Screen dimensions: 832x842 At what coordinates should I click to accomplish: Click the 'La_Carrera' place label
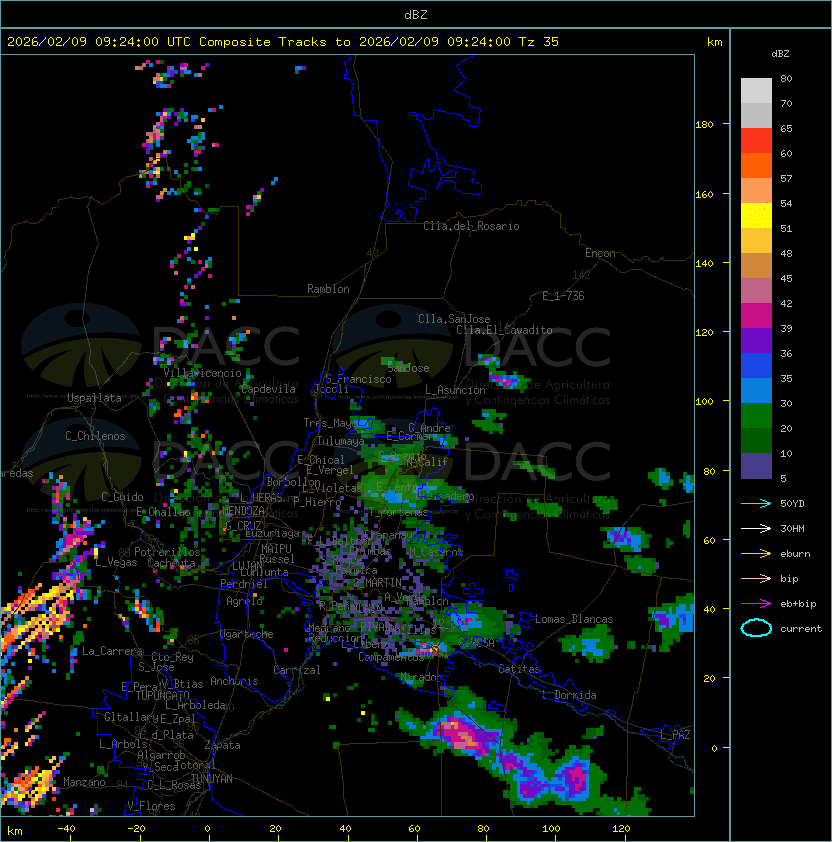pyautogui.click(x=112, y=651)
